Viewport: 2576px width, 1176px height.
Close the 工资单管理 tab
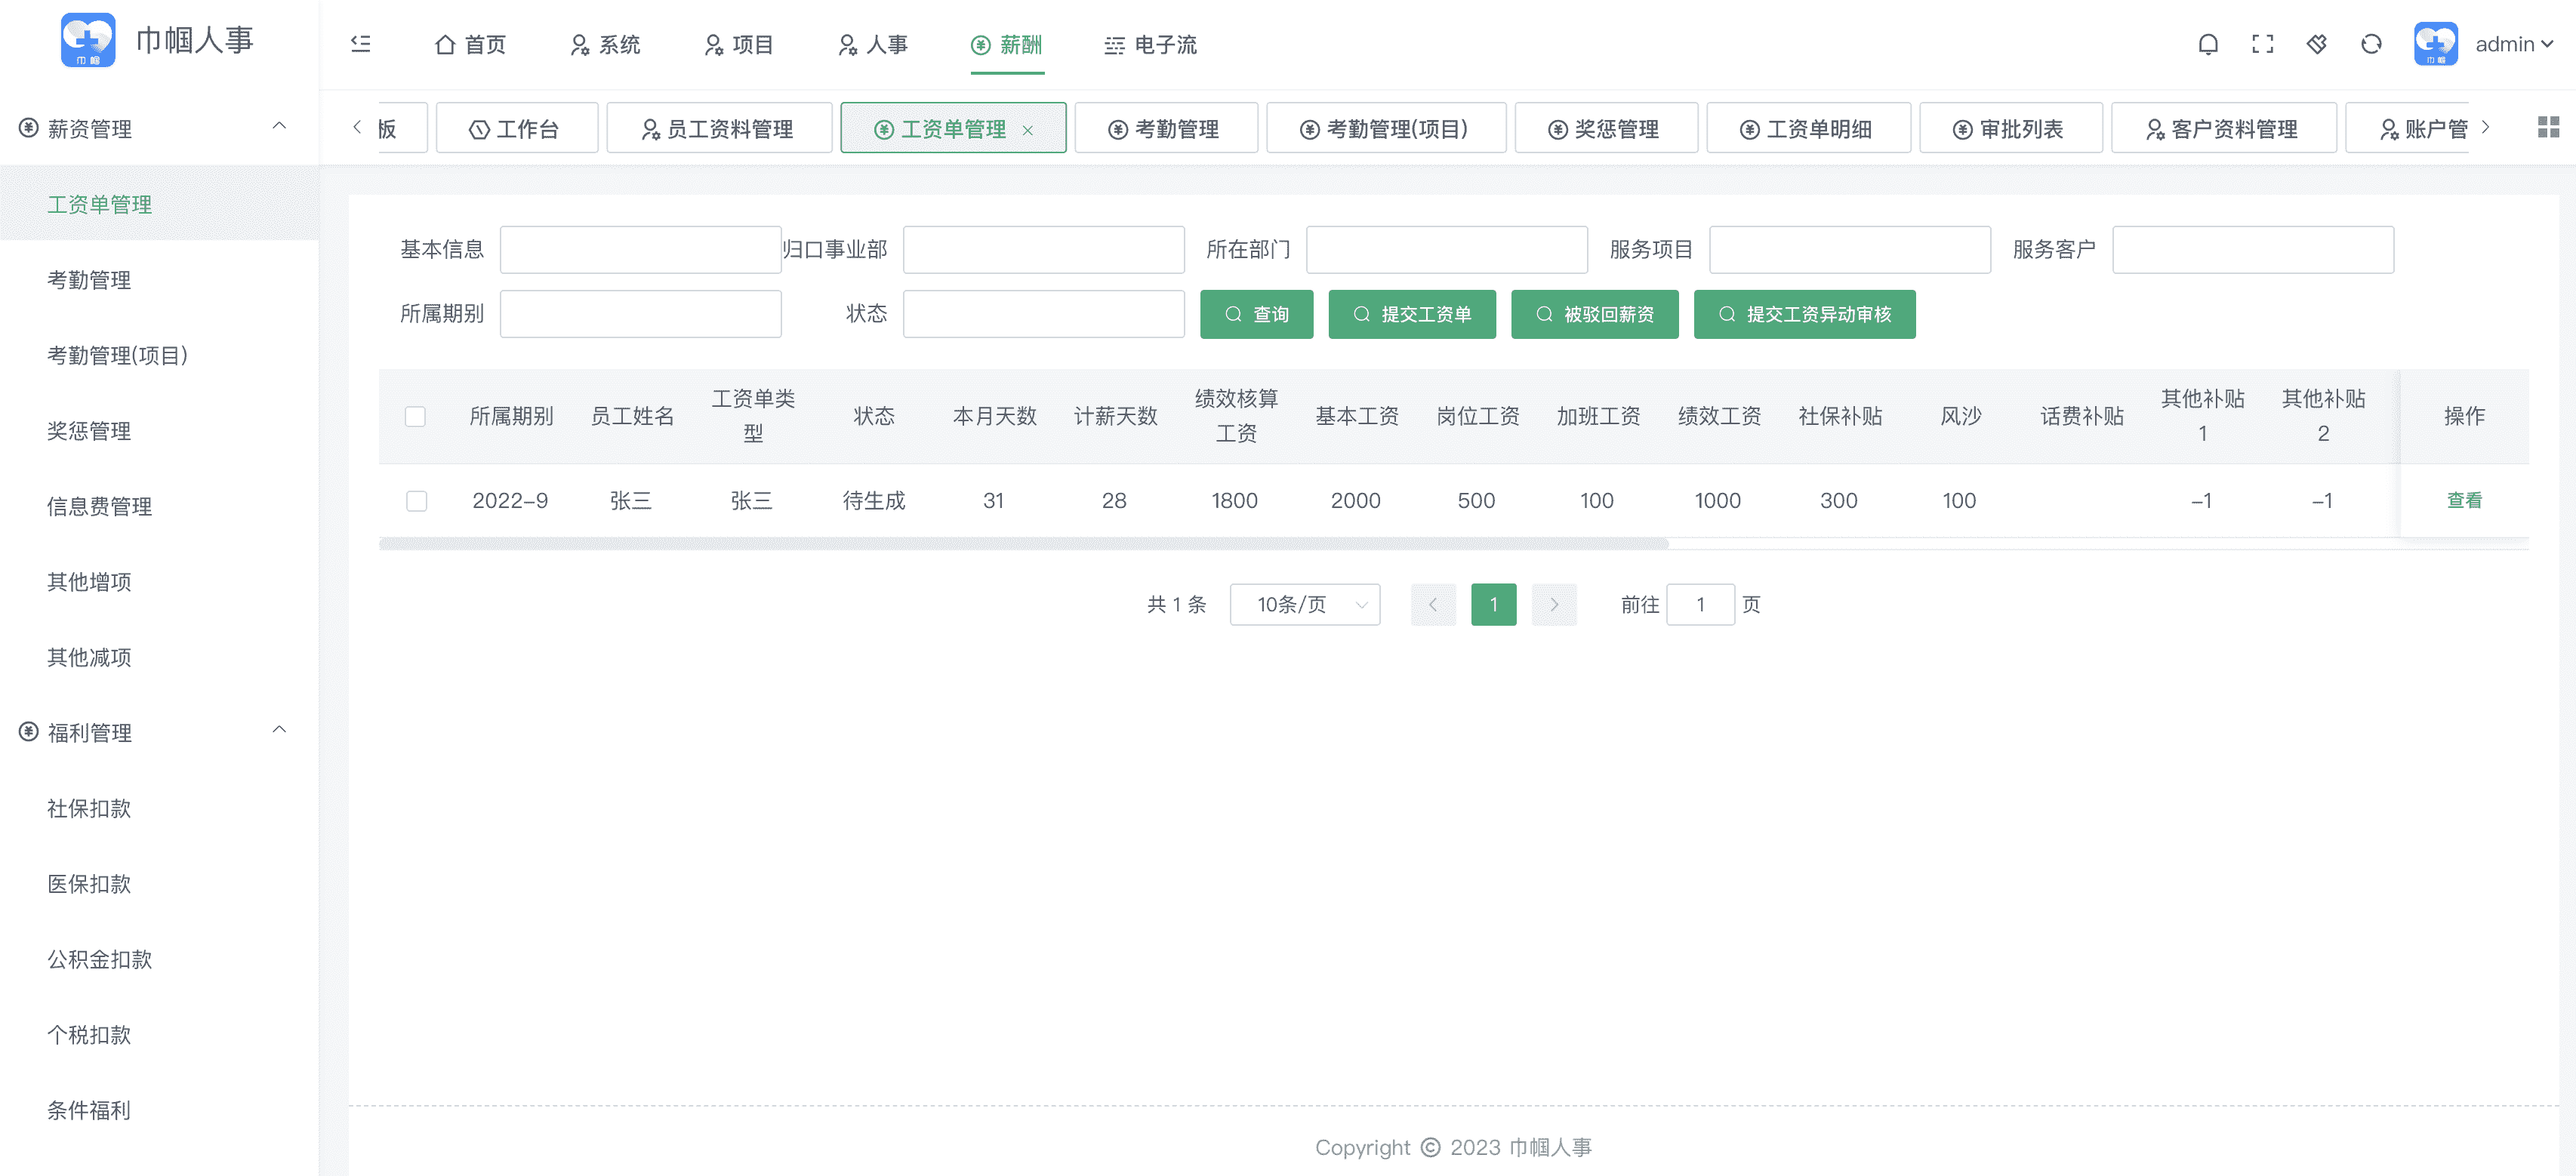(x=1027, y=130)
